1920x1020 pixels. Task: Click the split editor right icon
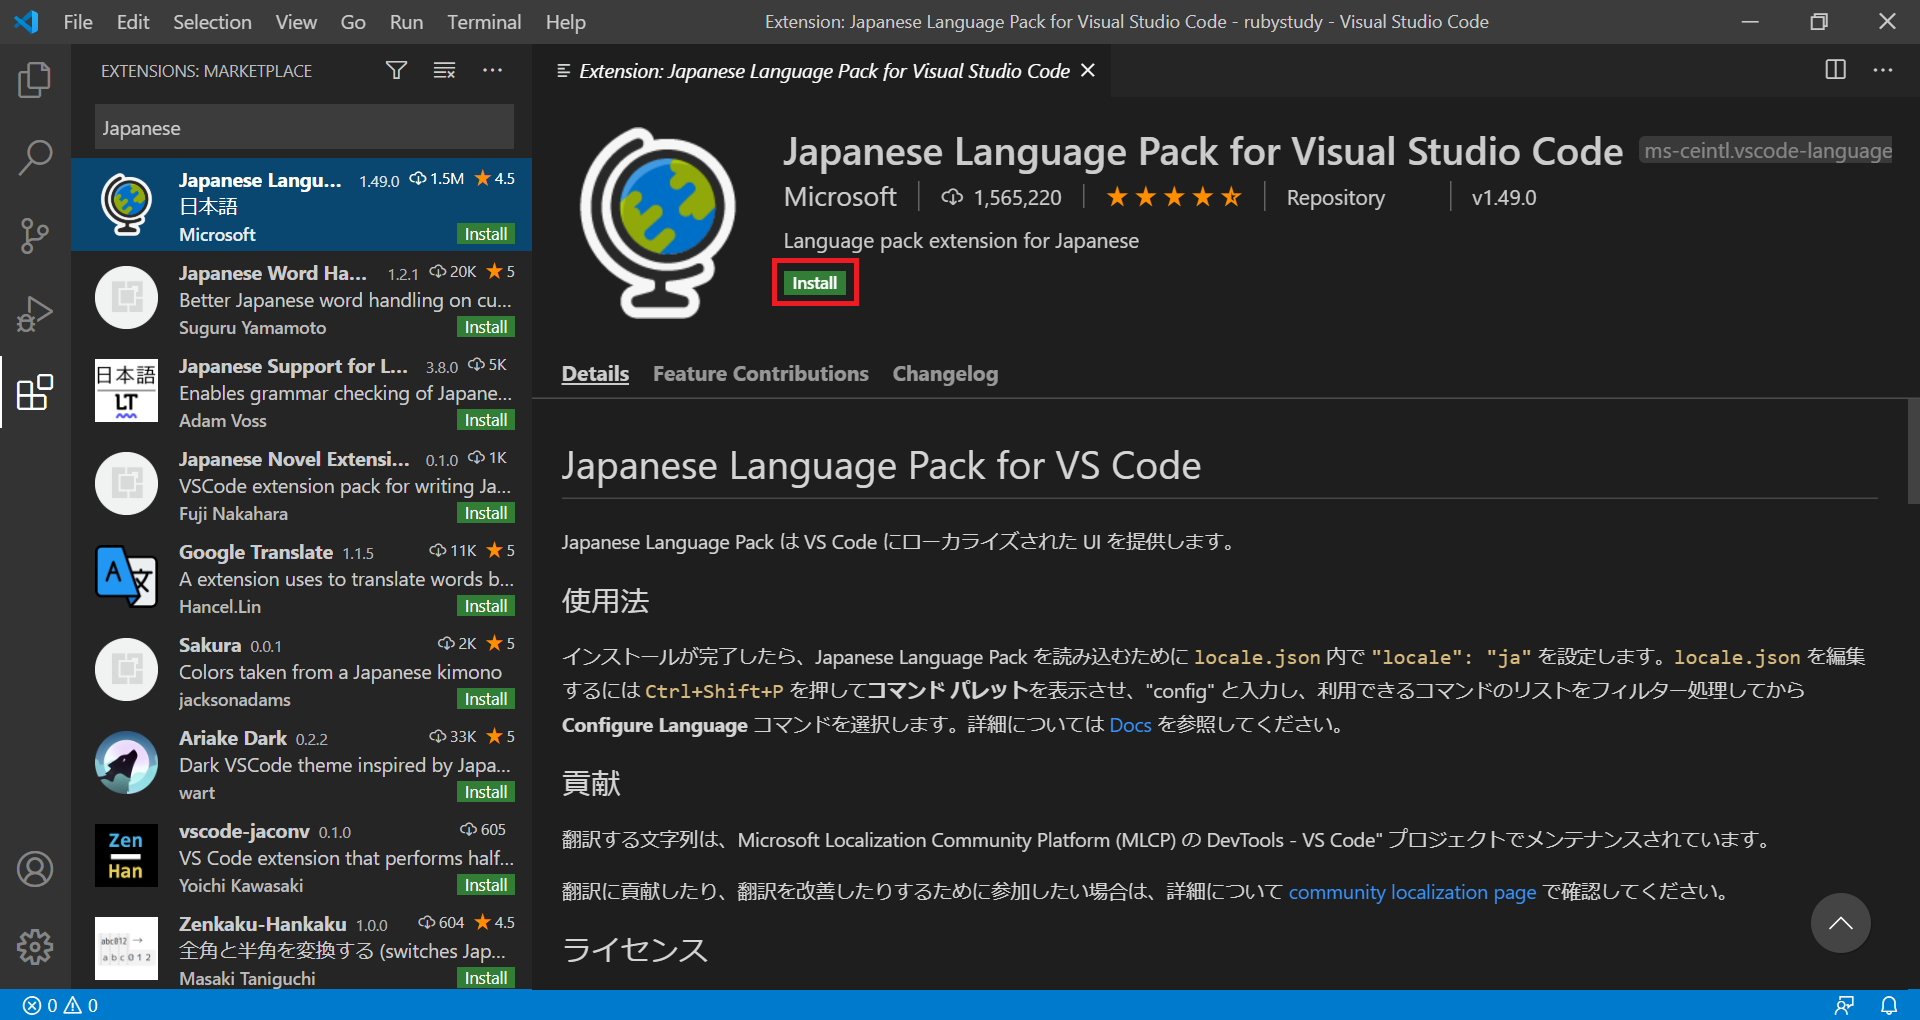coord(1835,70)
